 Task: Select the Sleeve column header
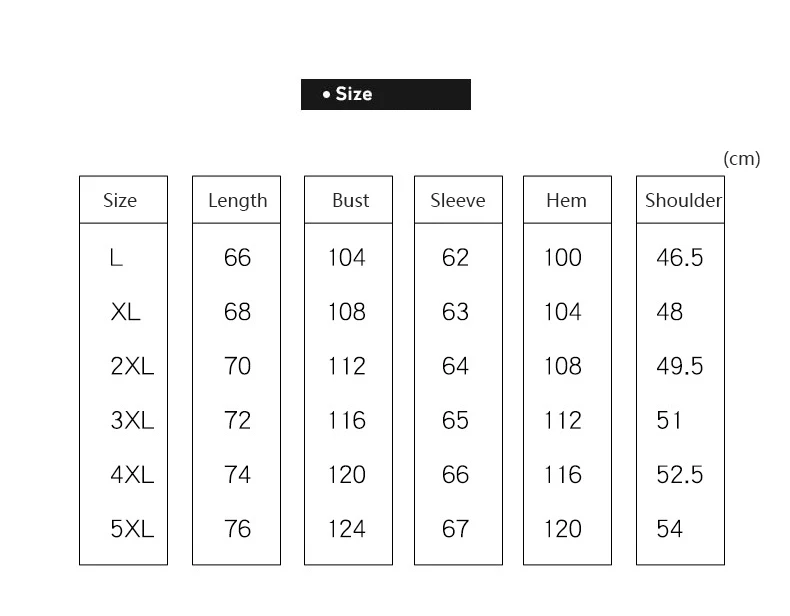[457, 200]
